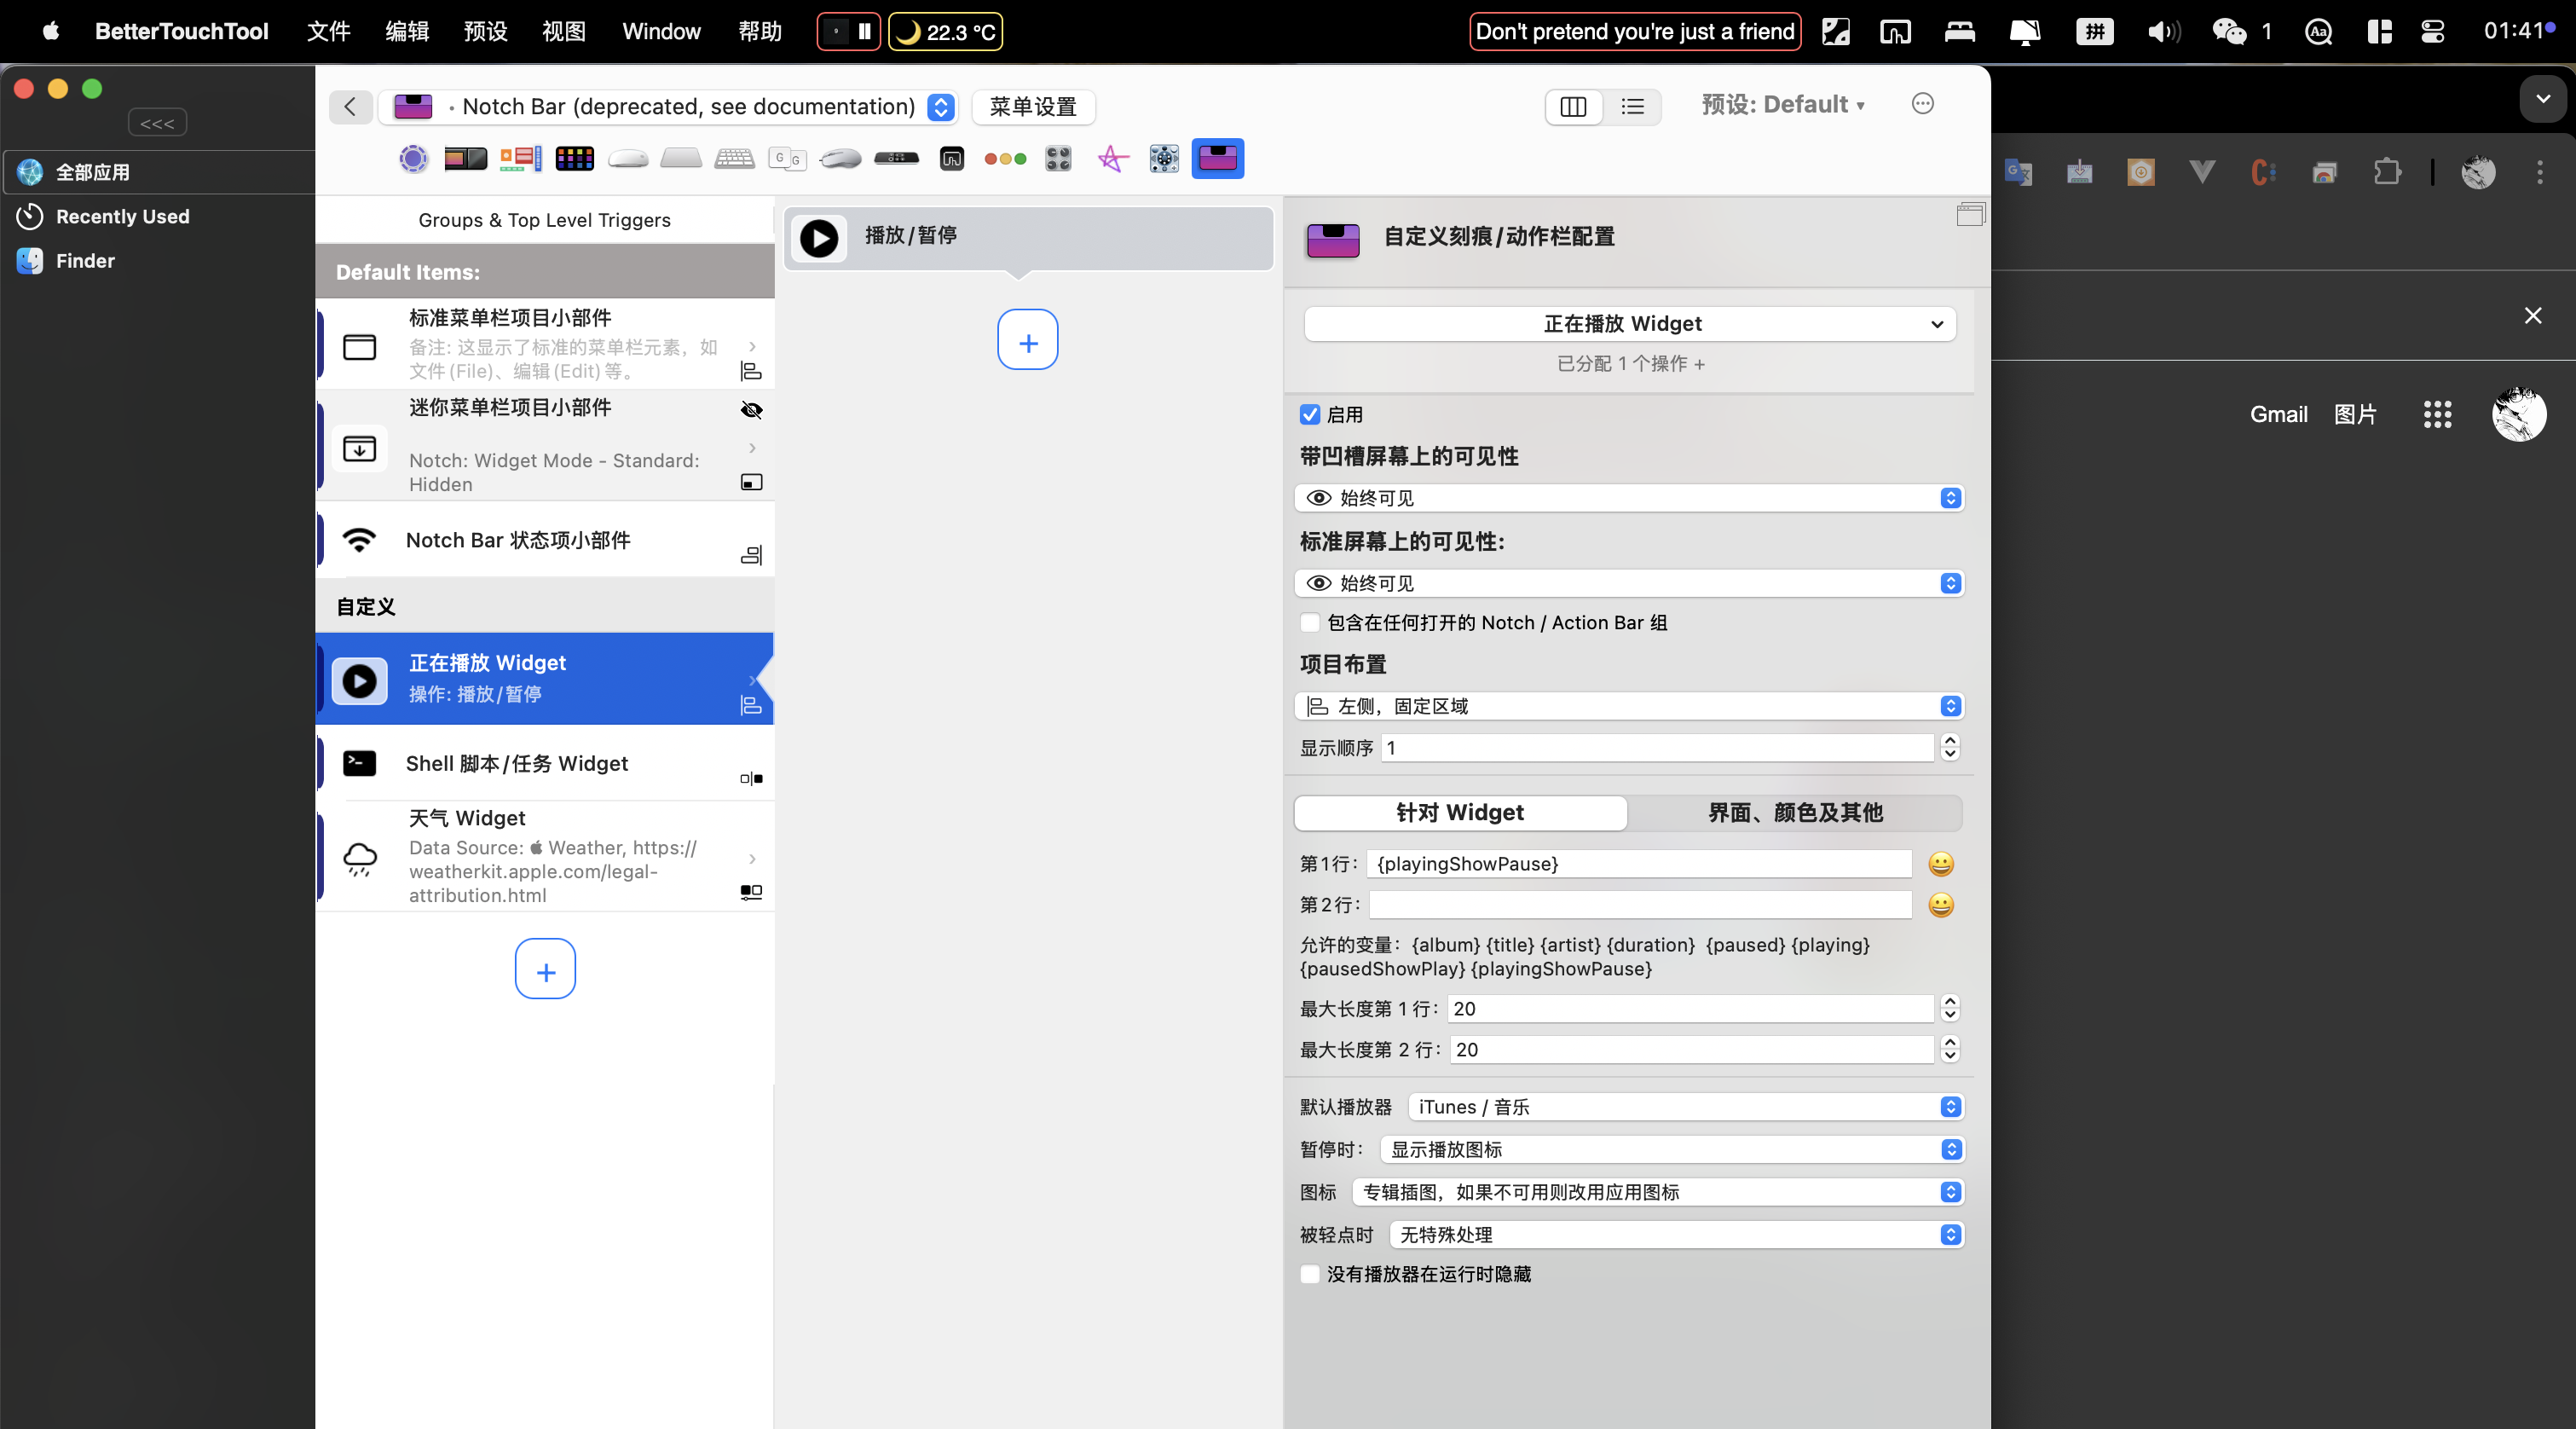Select the Magic Mouse trigger icon
2576x1429 pixels.
[628, 159]
